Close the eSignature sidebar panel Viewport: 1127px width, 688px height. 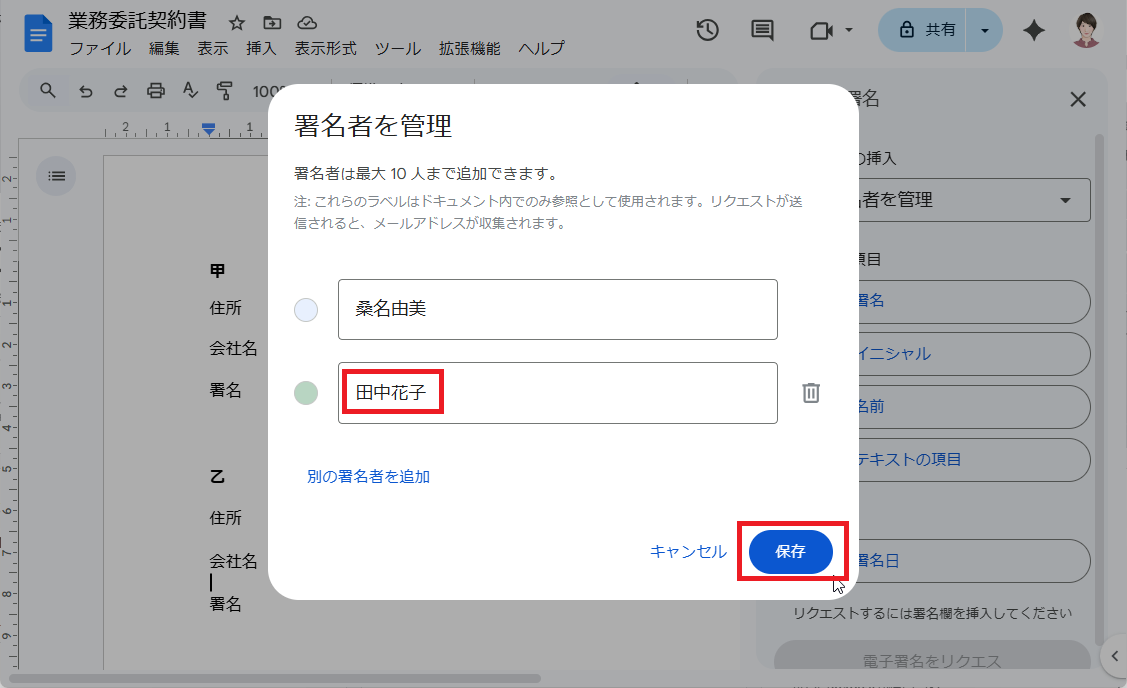(1077, 99)
